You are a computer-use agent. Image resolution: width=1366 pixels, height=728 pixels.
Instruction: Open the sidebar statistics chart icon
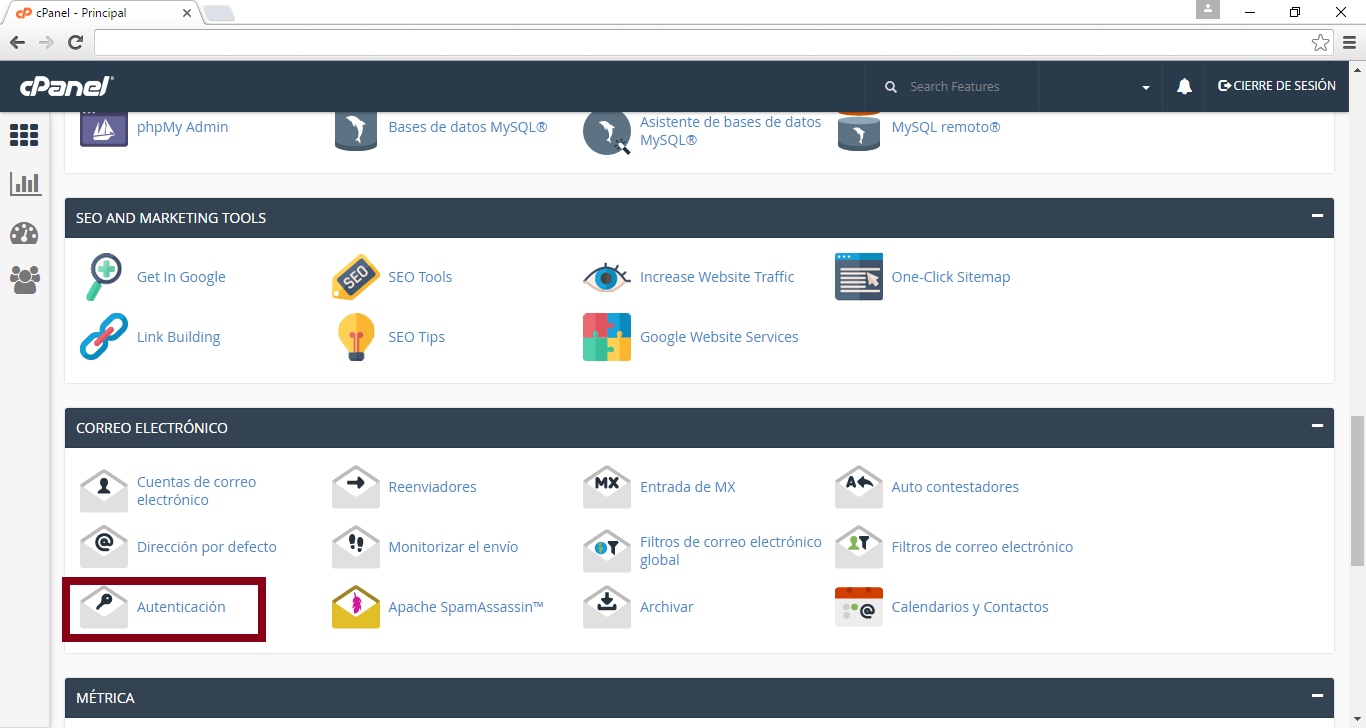(25, 184)
